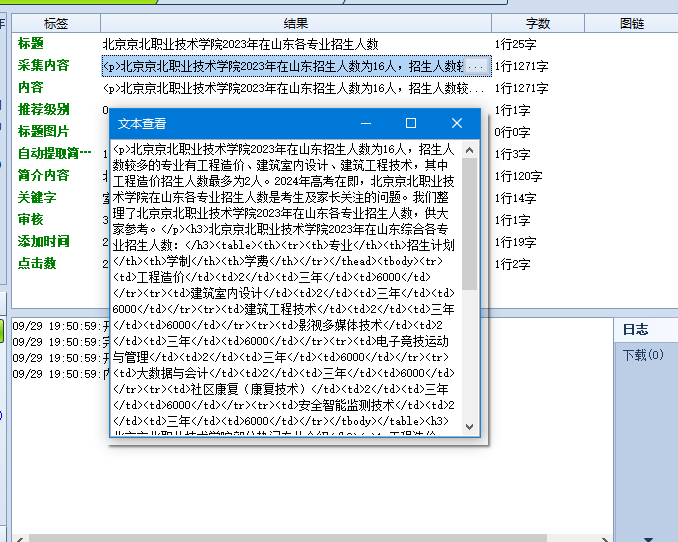Click the 1行3字 count cell
Viewport: 678px width, 542px height.
click(x=512, y=154)
